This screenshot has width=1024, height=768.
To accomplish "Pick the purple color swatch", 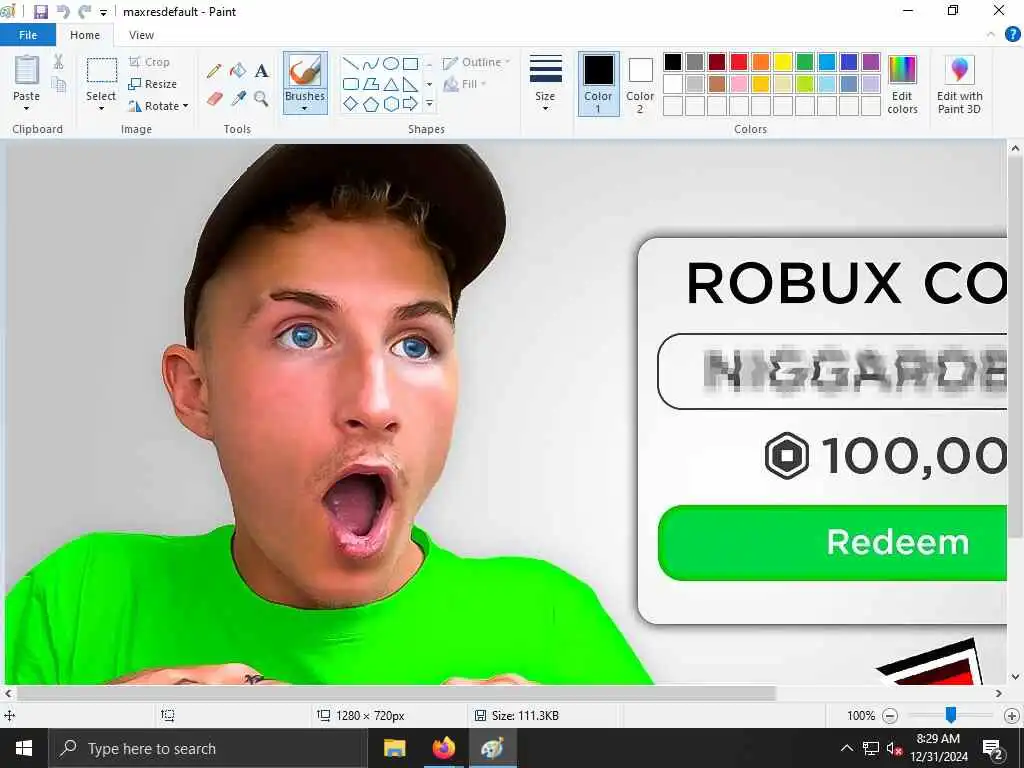I will pos(871,62).
